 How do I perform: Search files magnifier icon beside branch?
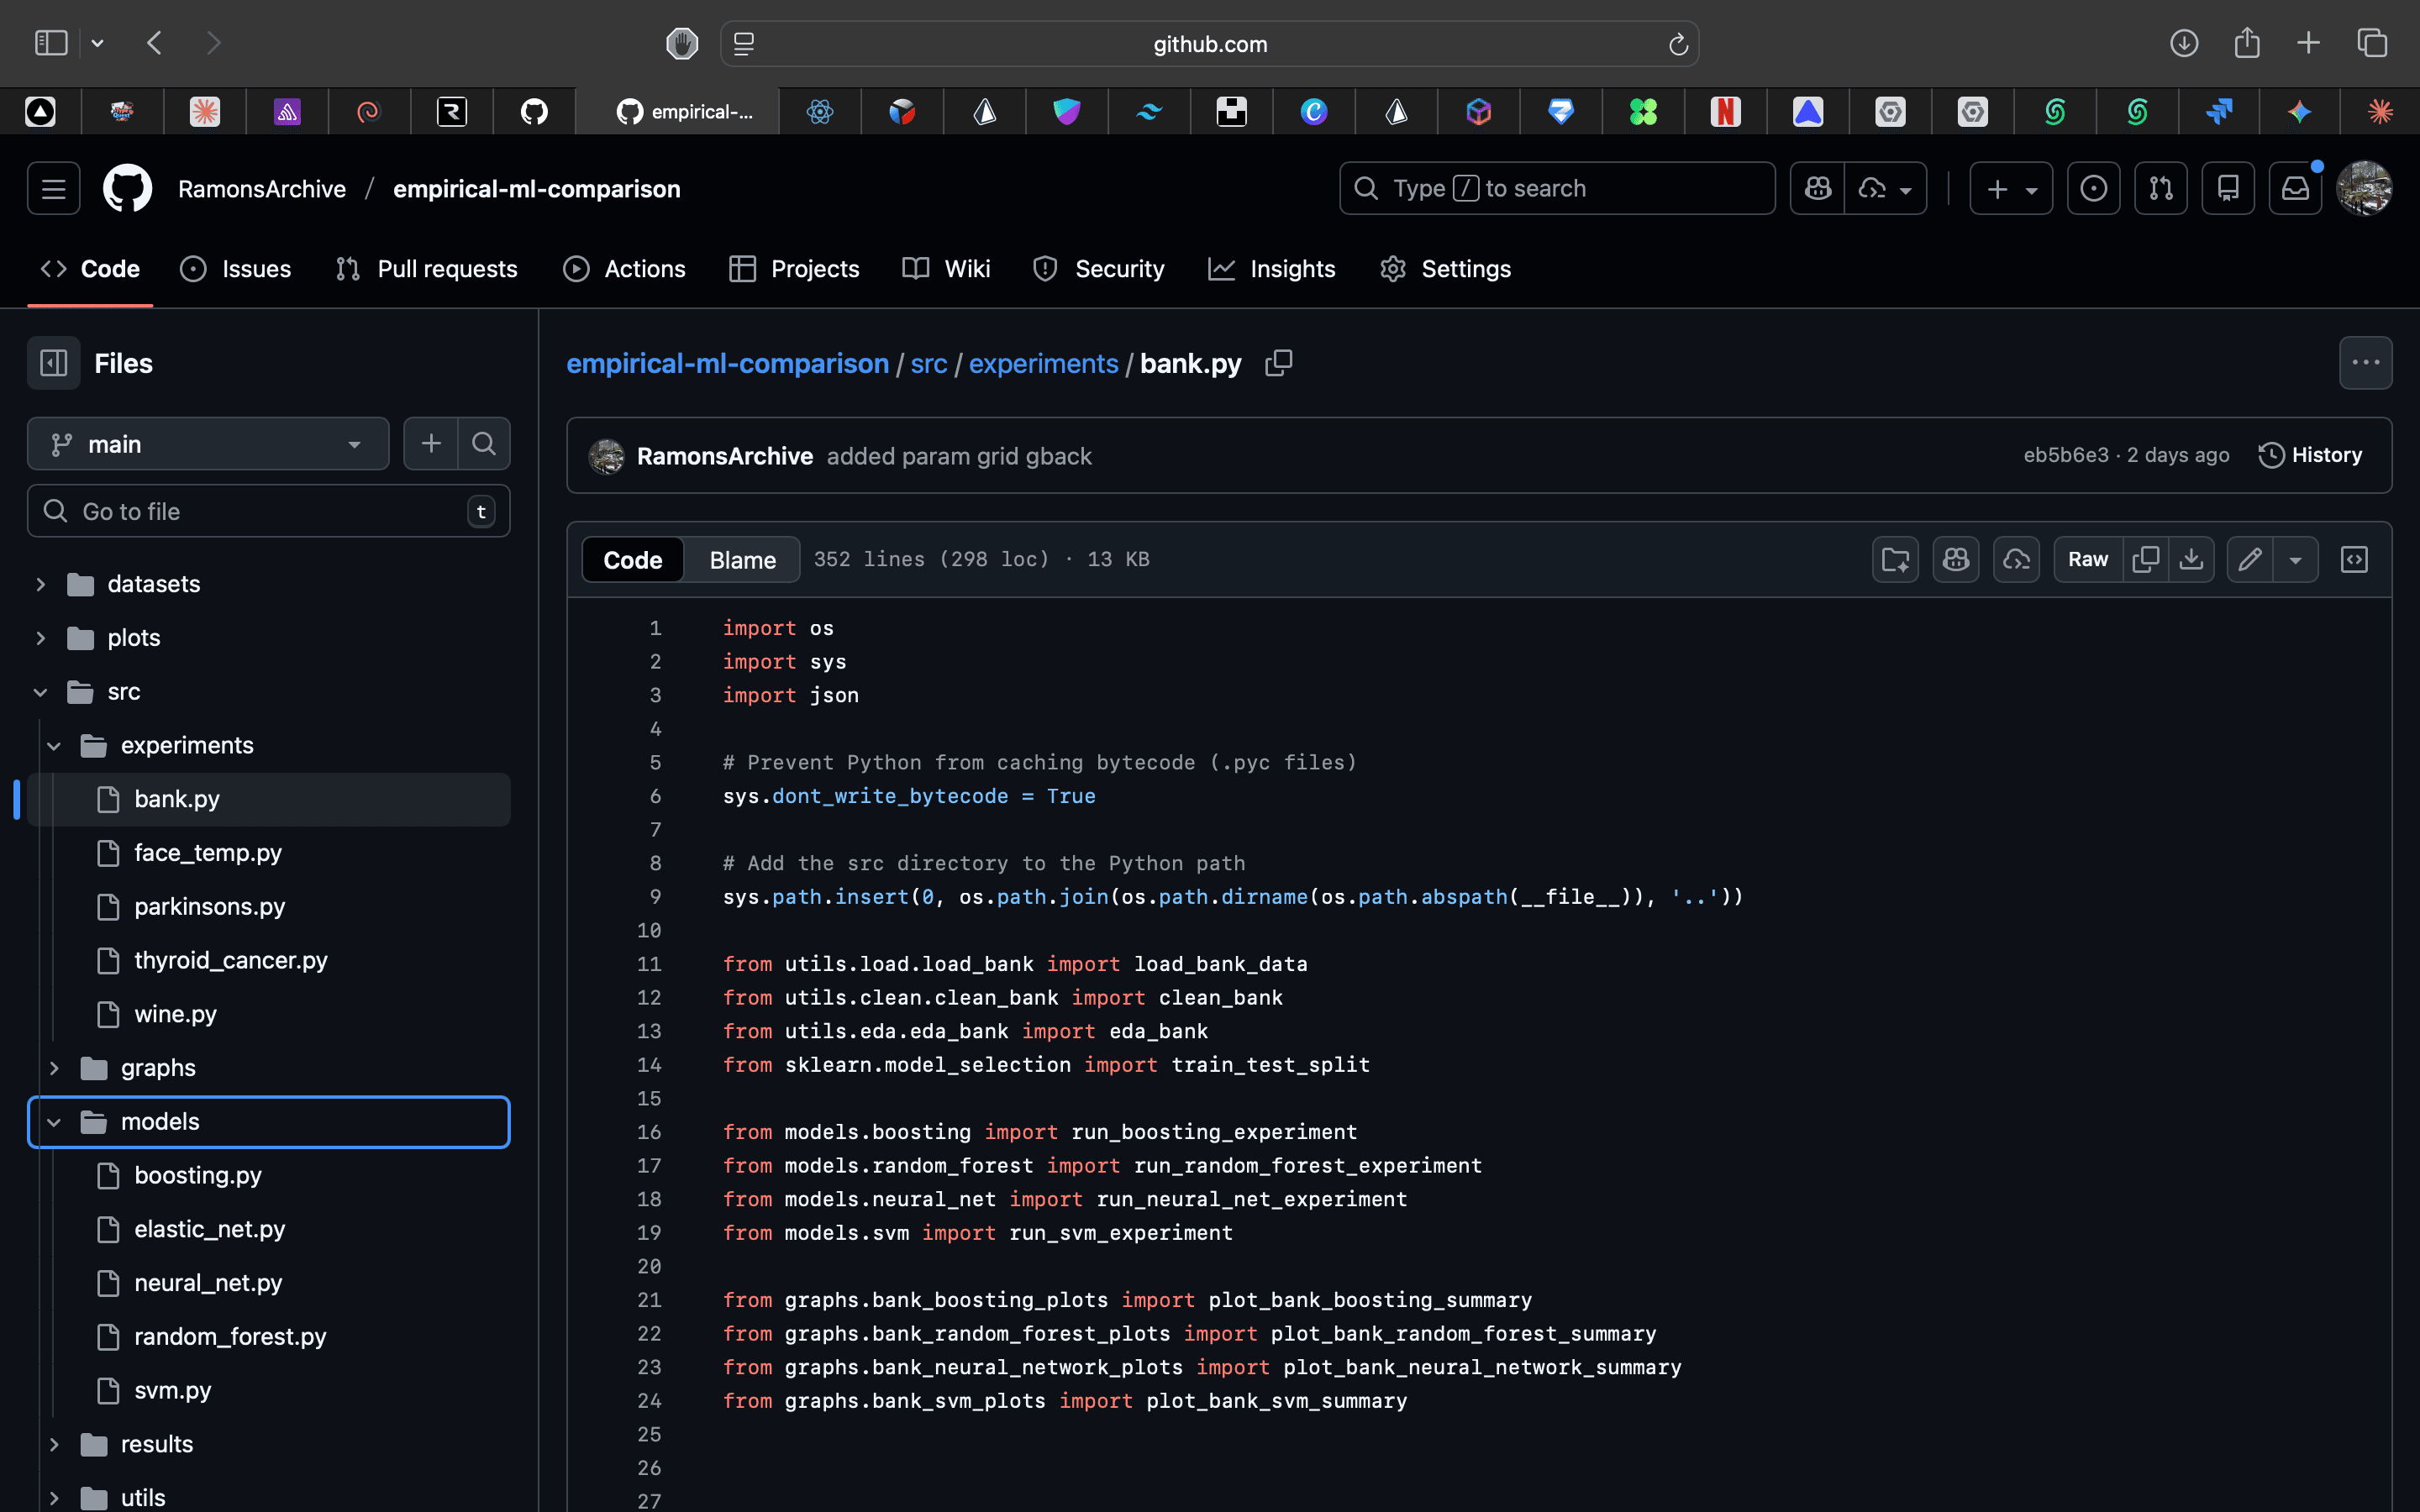click(484, 443)
